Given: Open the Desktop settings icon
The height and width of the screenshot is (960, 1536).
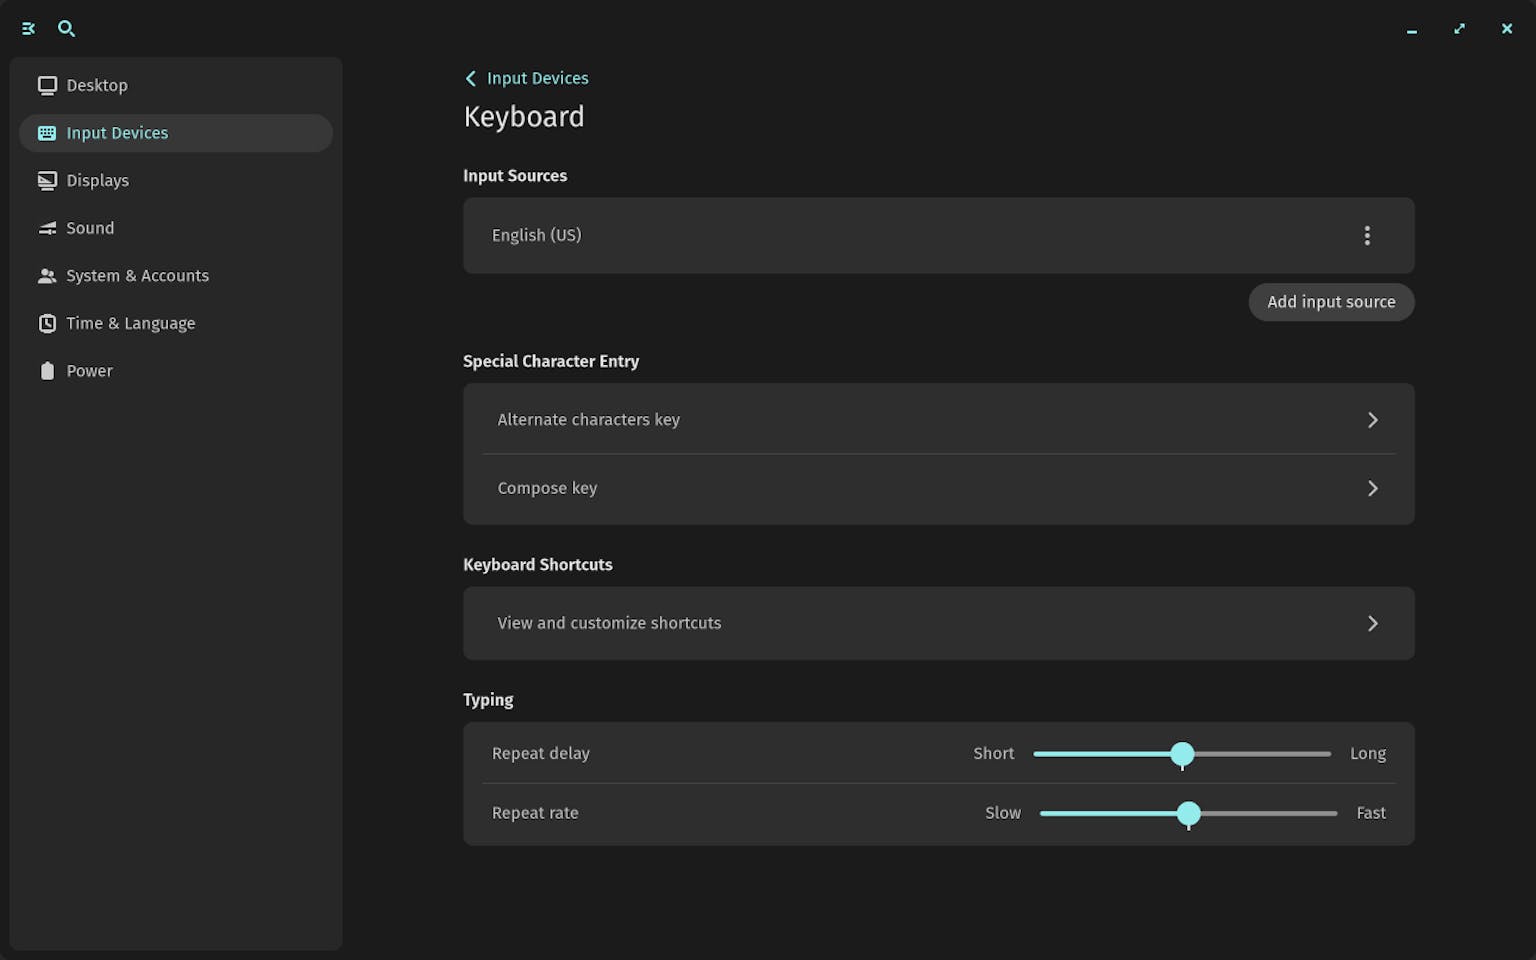Looking at the screenshot, I should (x=46, y=85).
